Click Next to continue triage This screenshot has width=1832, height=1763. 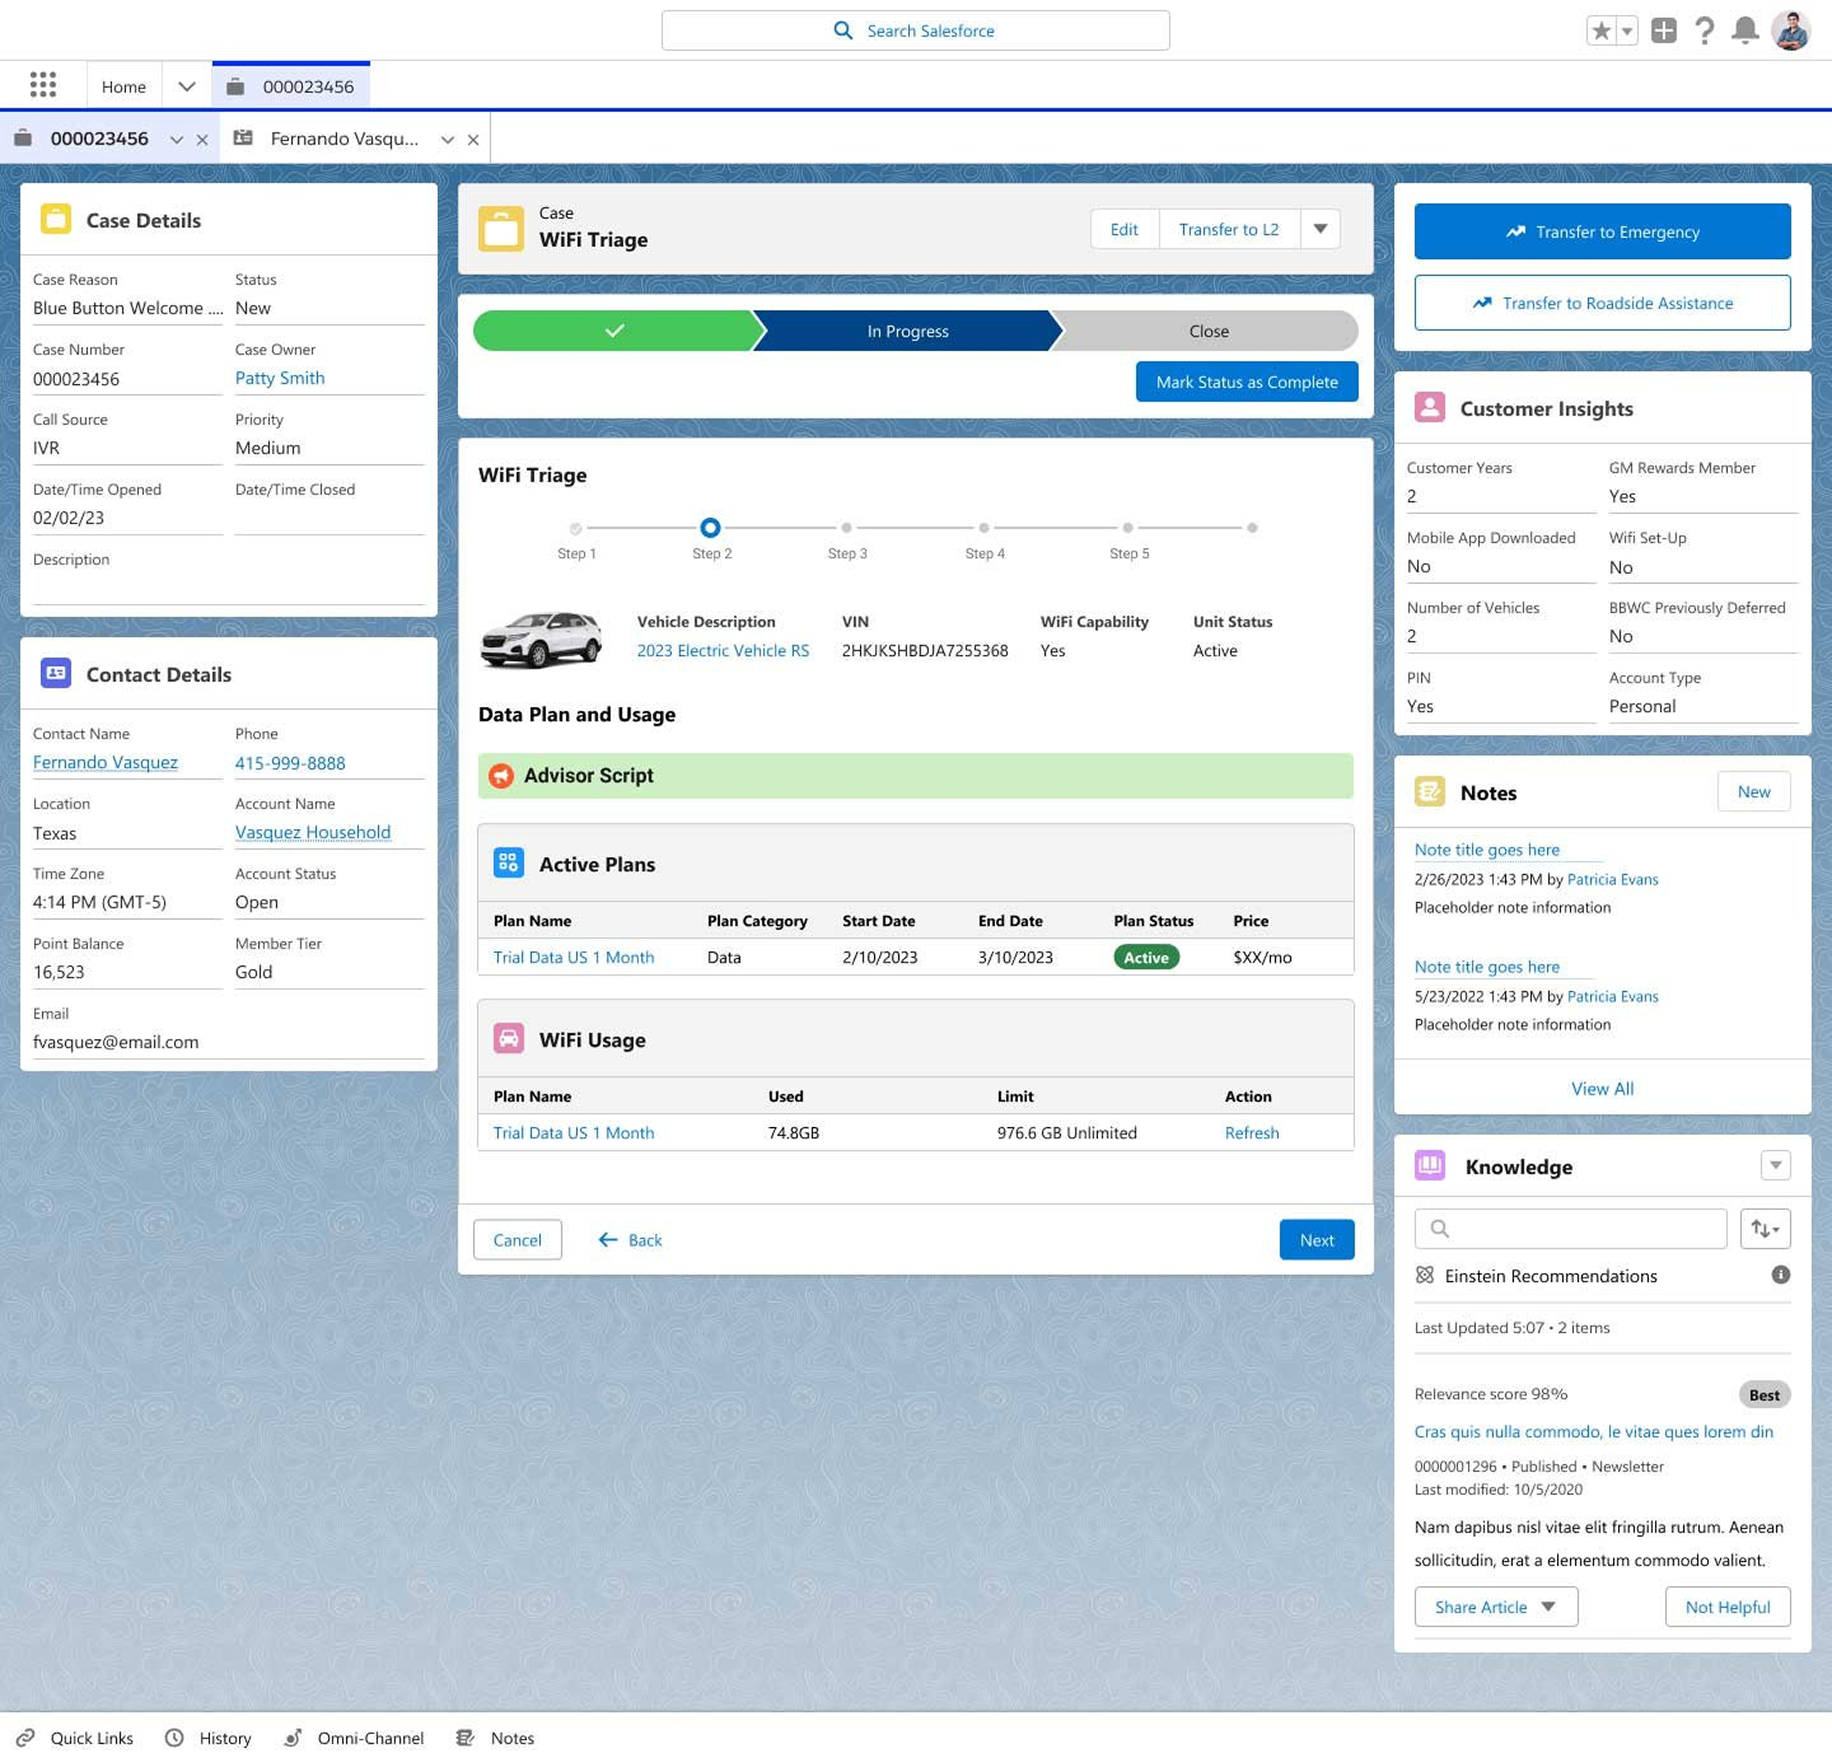point(1316,1239)
